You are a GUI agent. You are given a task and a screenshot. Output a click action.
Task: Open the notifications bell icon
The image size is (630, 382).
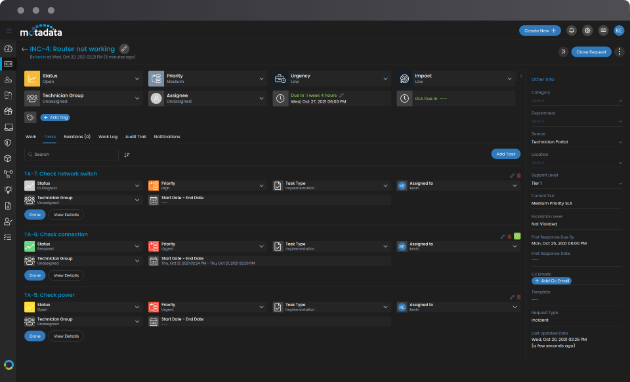point(571,31)
